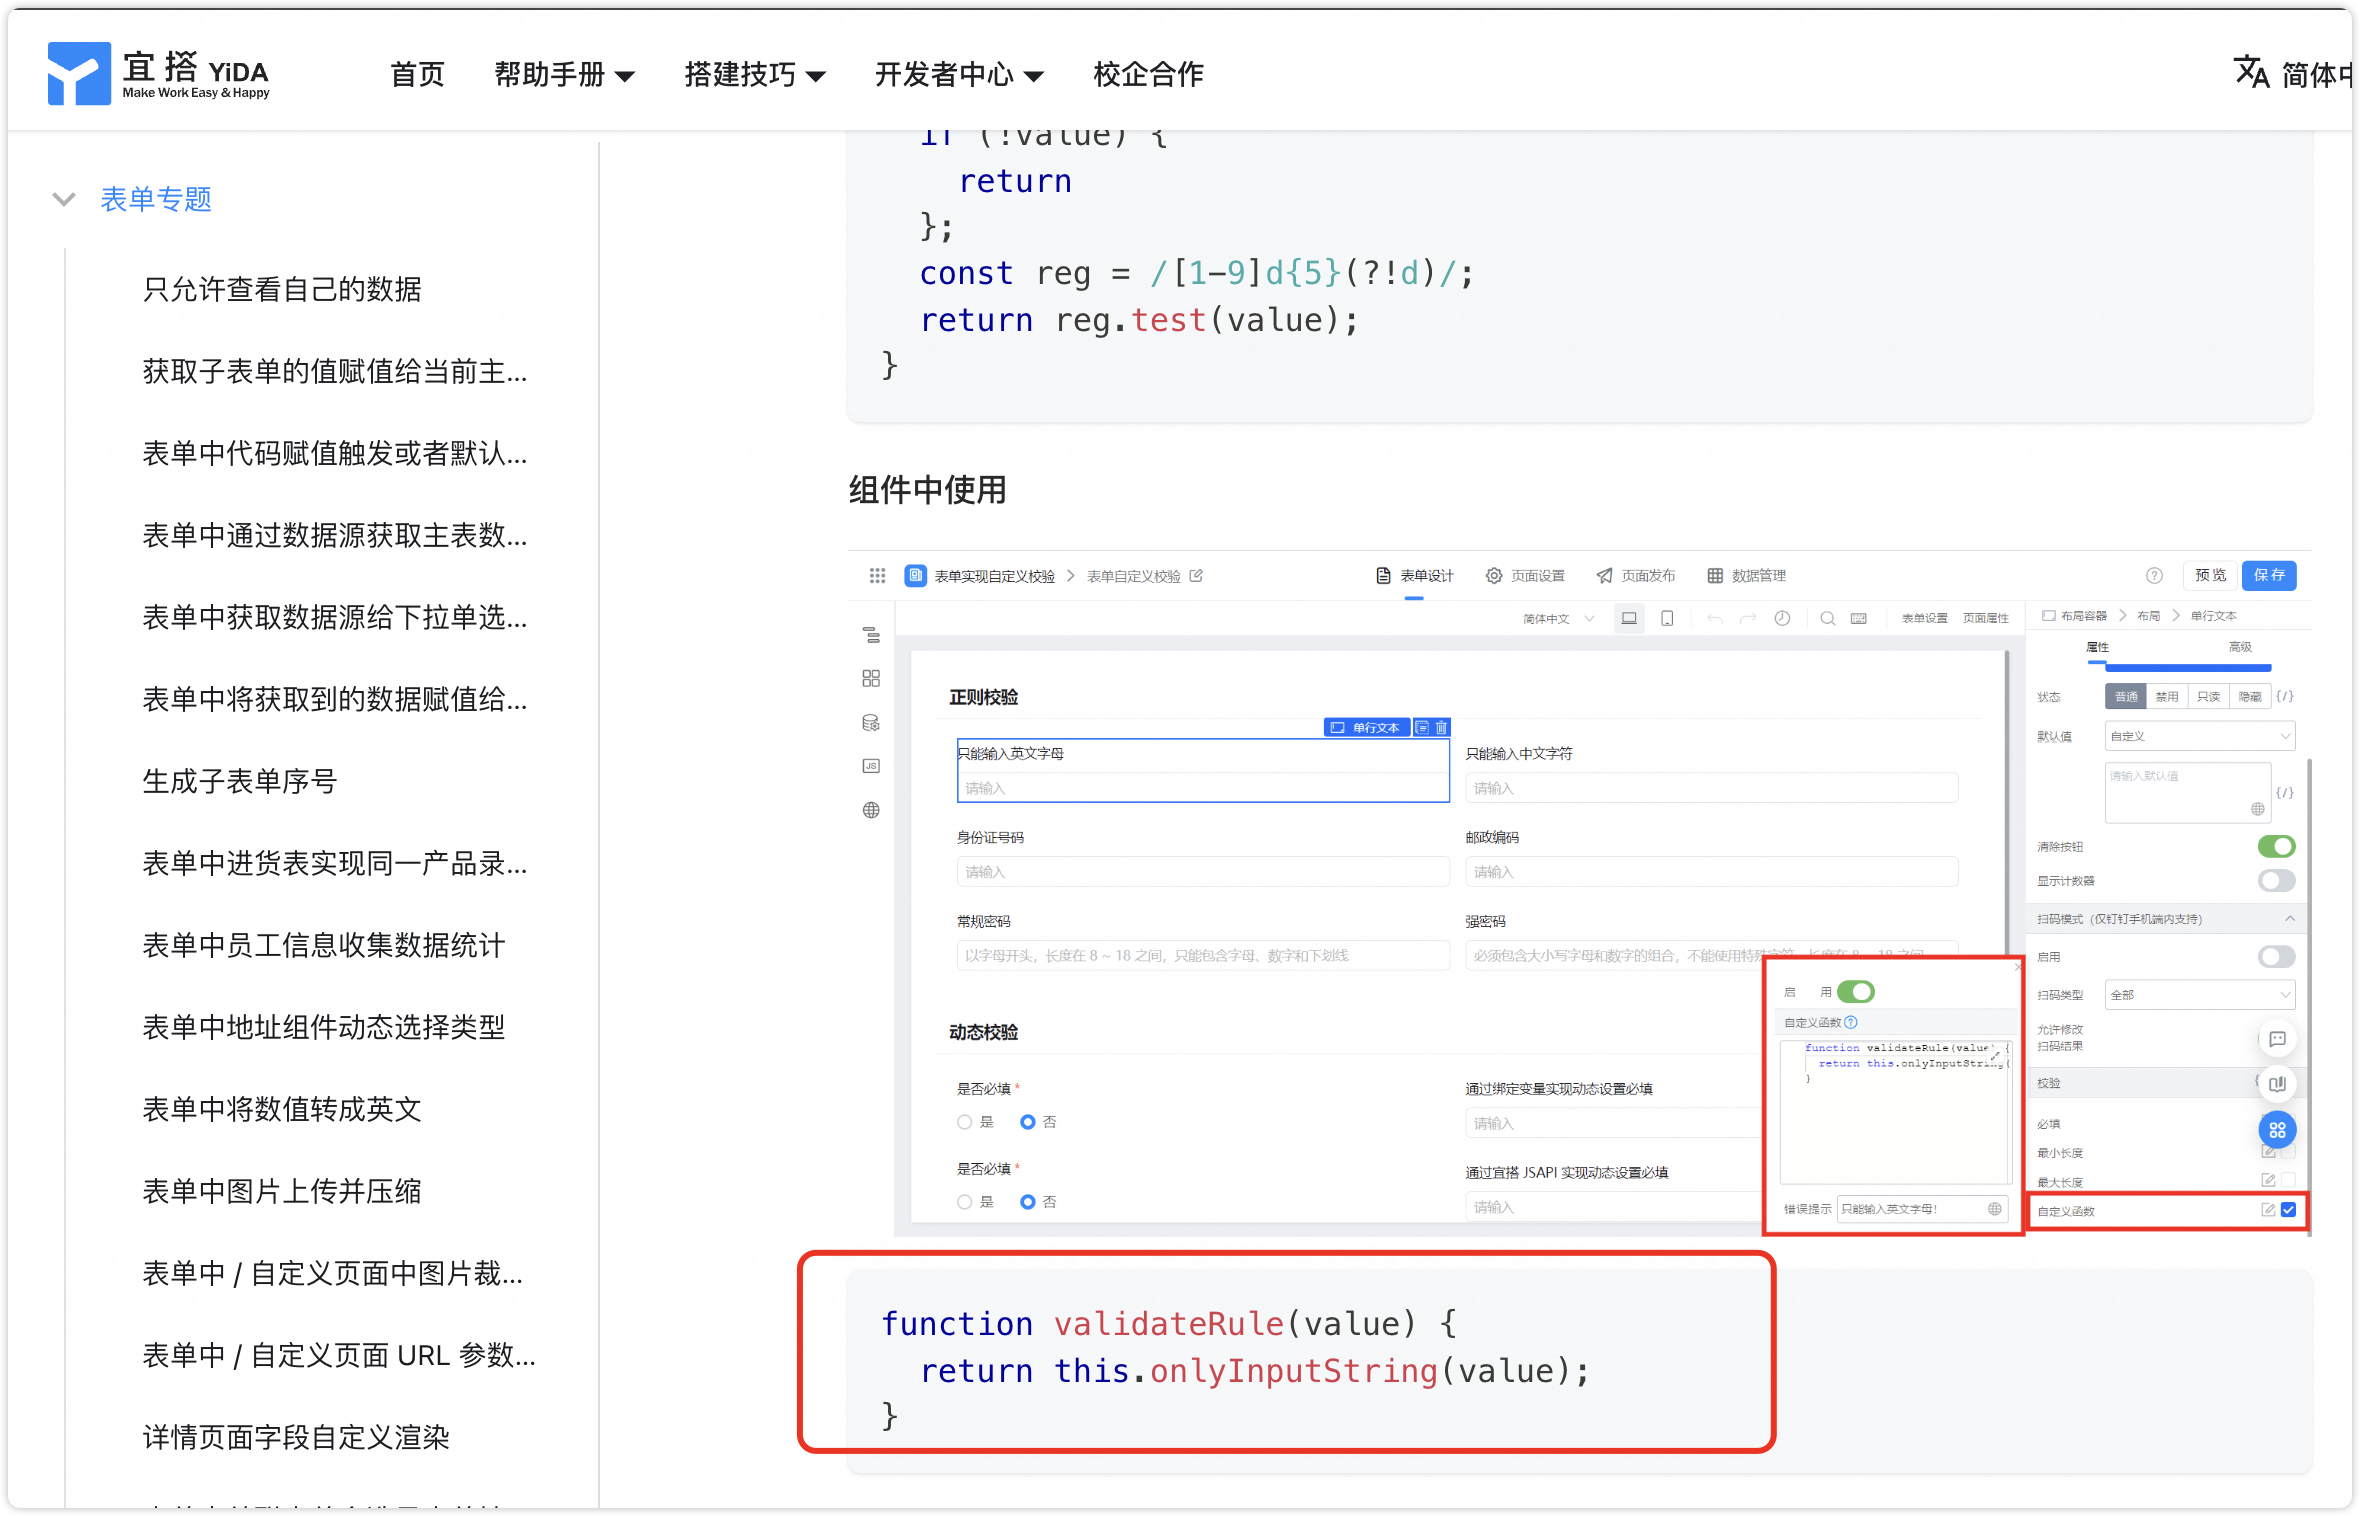Image resolution: width=2360 pixels, height=1516 pixels.
Task: Click the delete trash icon on 单行文本
Action: click(1441, 728)
